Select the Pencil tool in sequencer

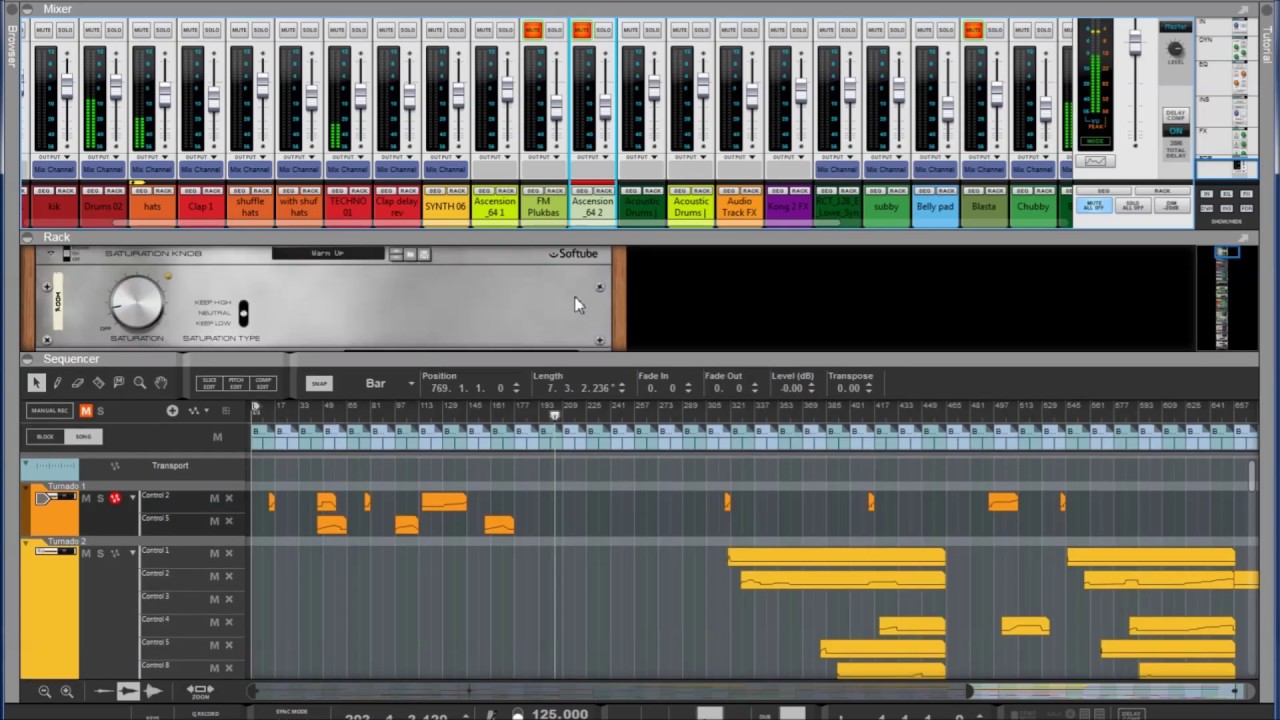pos(57,383)
